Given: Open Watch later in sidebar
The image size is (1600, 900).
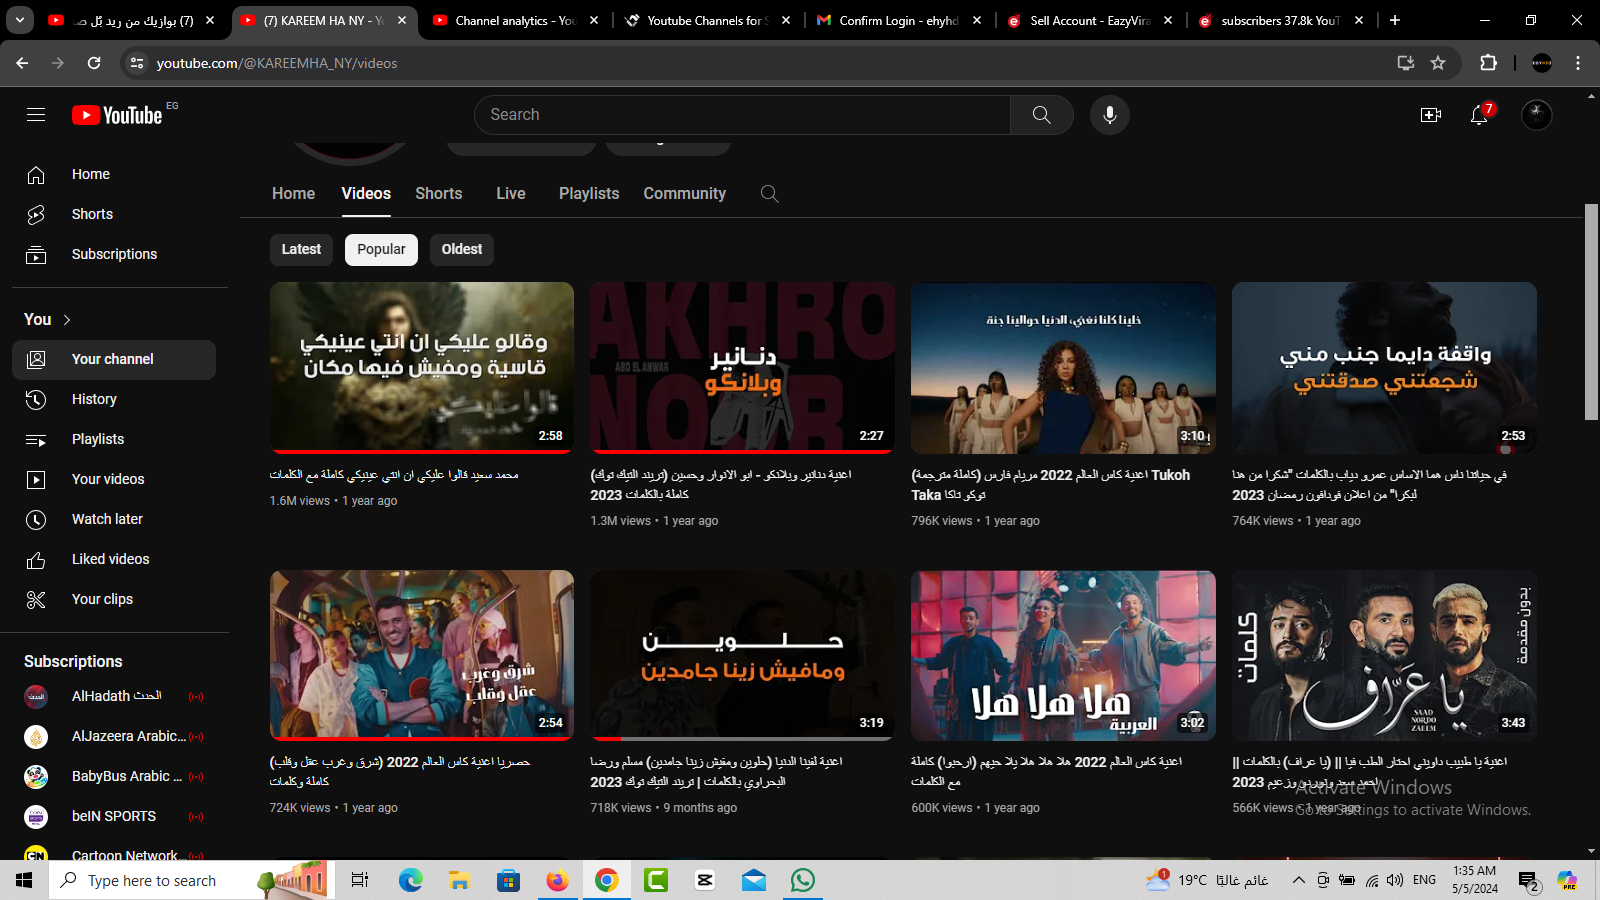Looking at the screenshot, I should (107, 519).
